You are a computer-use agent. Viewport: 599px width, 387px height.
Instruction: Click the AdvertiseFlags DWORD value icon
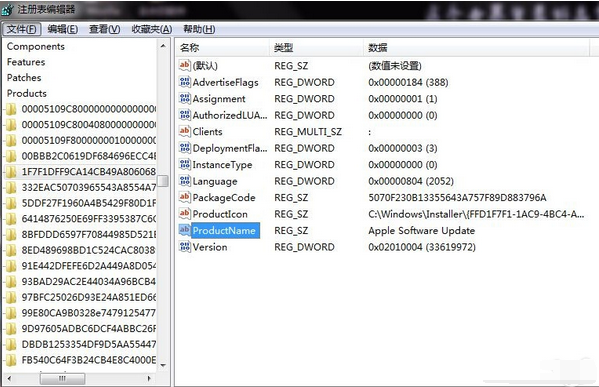point(185,82)
